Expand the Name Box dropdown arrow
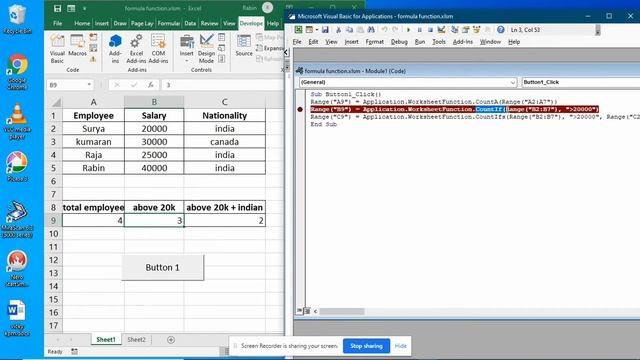The image size is (640, 360). point(89,84)
